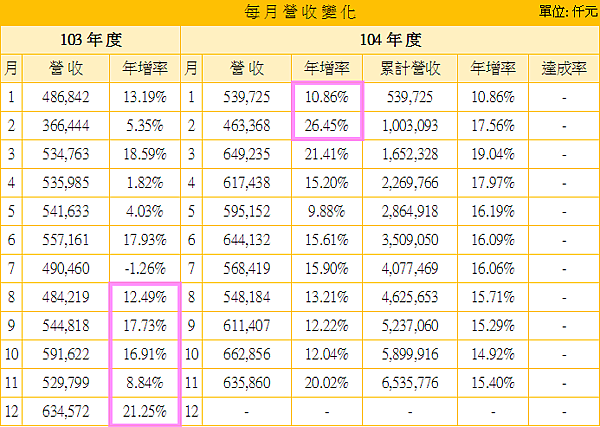Select cumulative growth rate 19.04%
The height and width of the screenshot is (427, 600).
tap(493, 154)
